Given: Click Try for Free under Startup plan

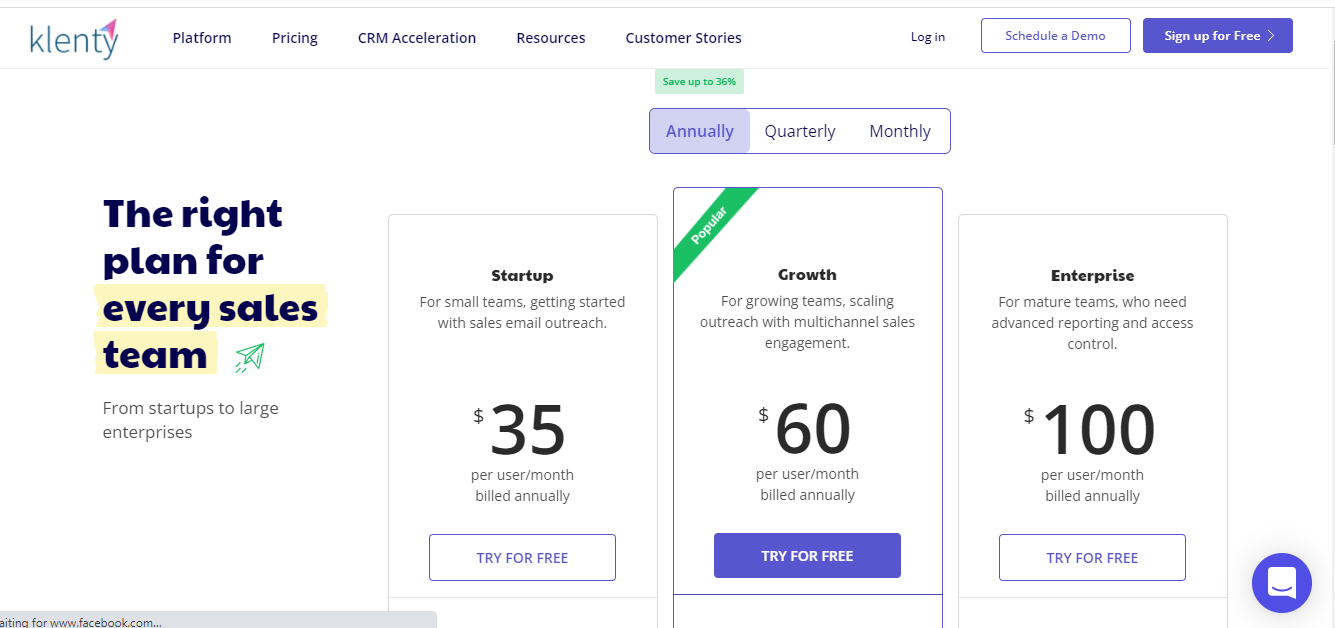Looking at the screenshot, I should [522, 558].
